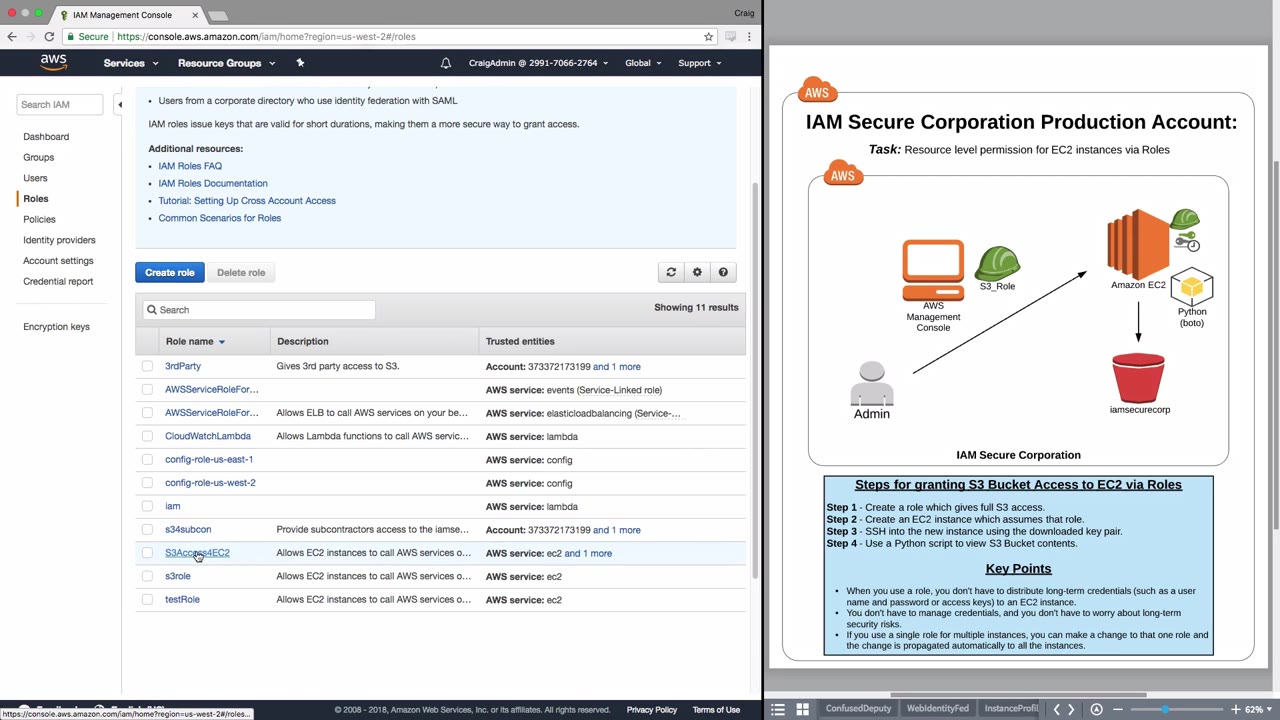Go to next sheet in diagram app

click(x=1071, y=709)
